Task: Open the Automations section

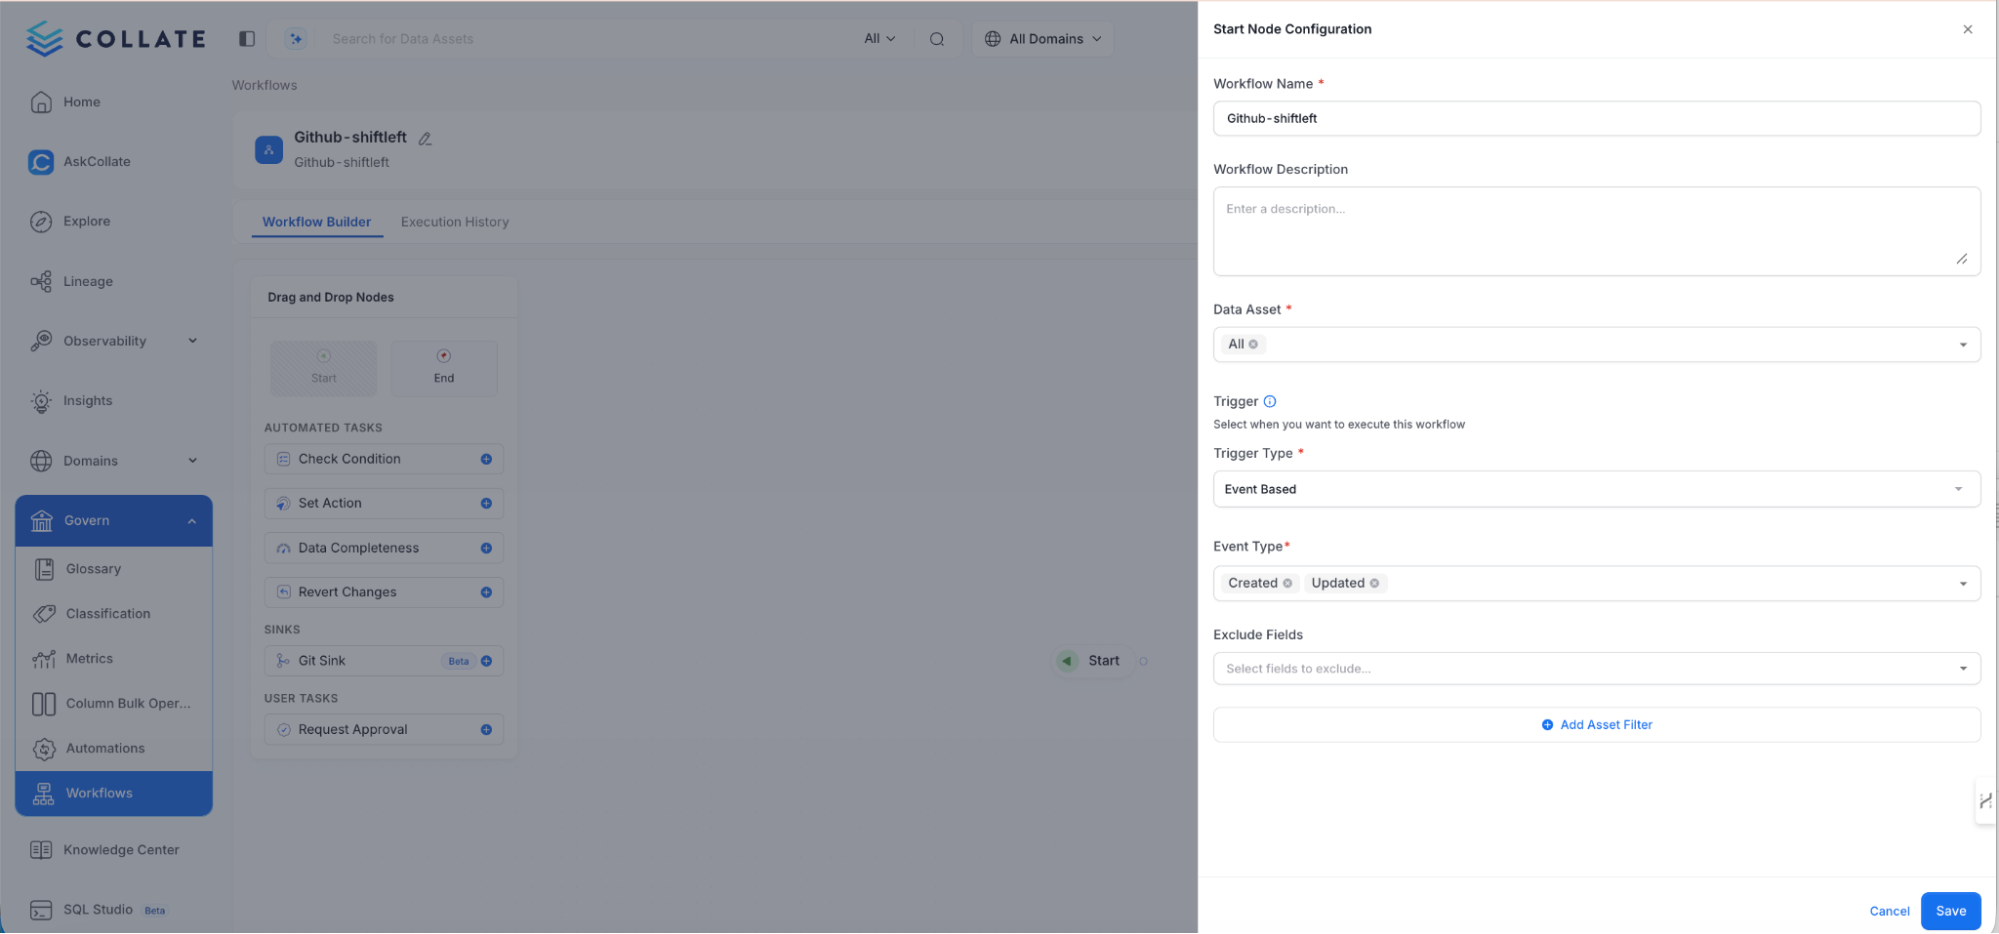Action: tap(104, 748)
